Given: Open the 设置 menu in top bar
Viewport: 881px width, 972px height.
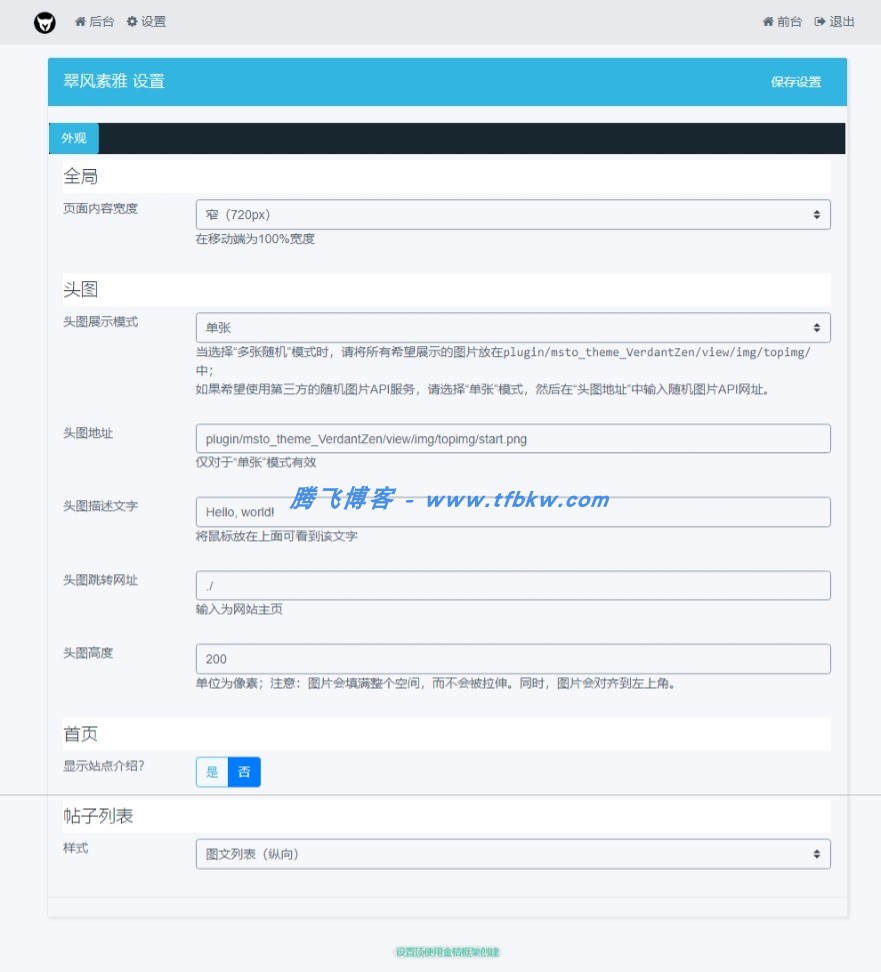Looking at the screenshot, I should tap(153, 21).
